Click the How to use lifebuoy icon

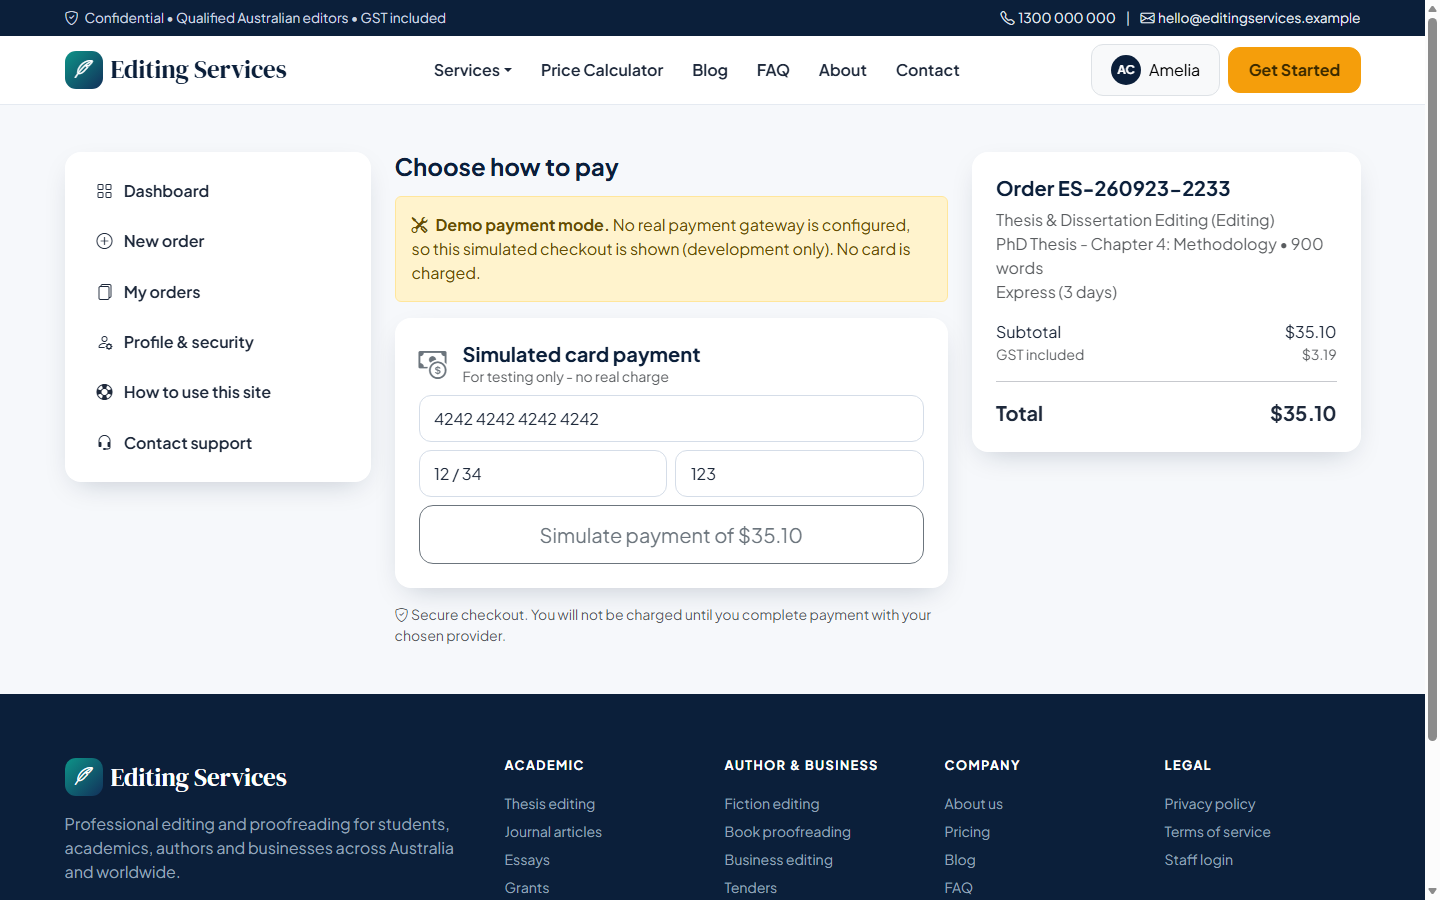click(104, 392)
